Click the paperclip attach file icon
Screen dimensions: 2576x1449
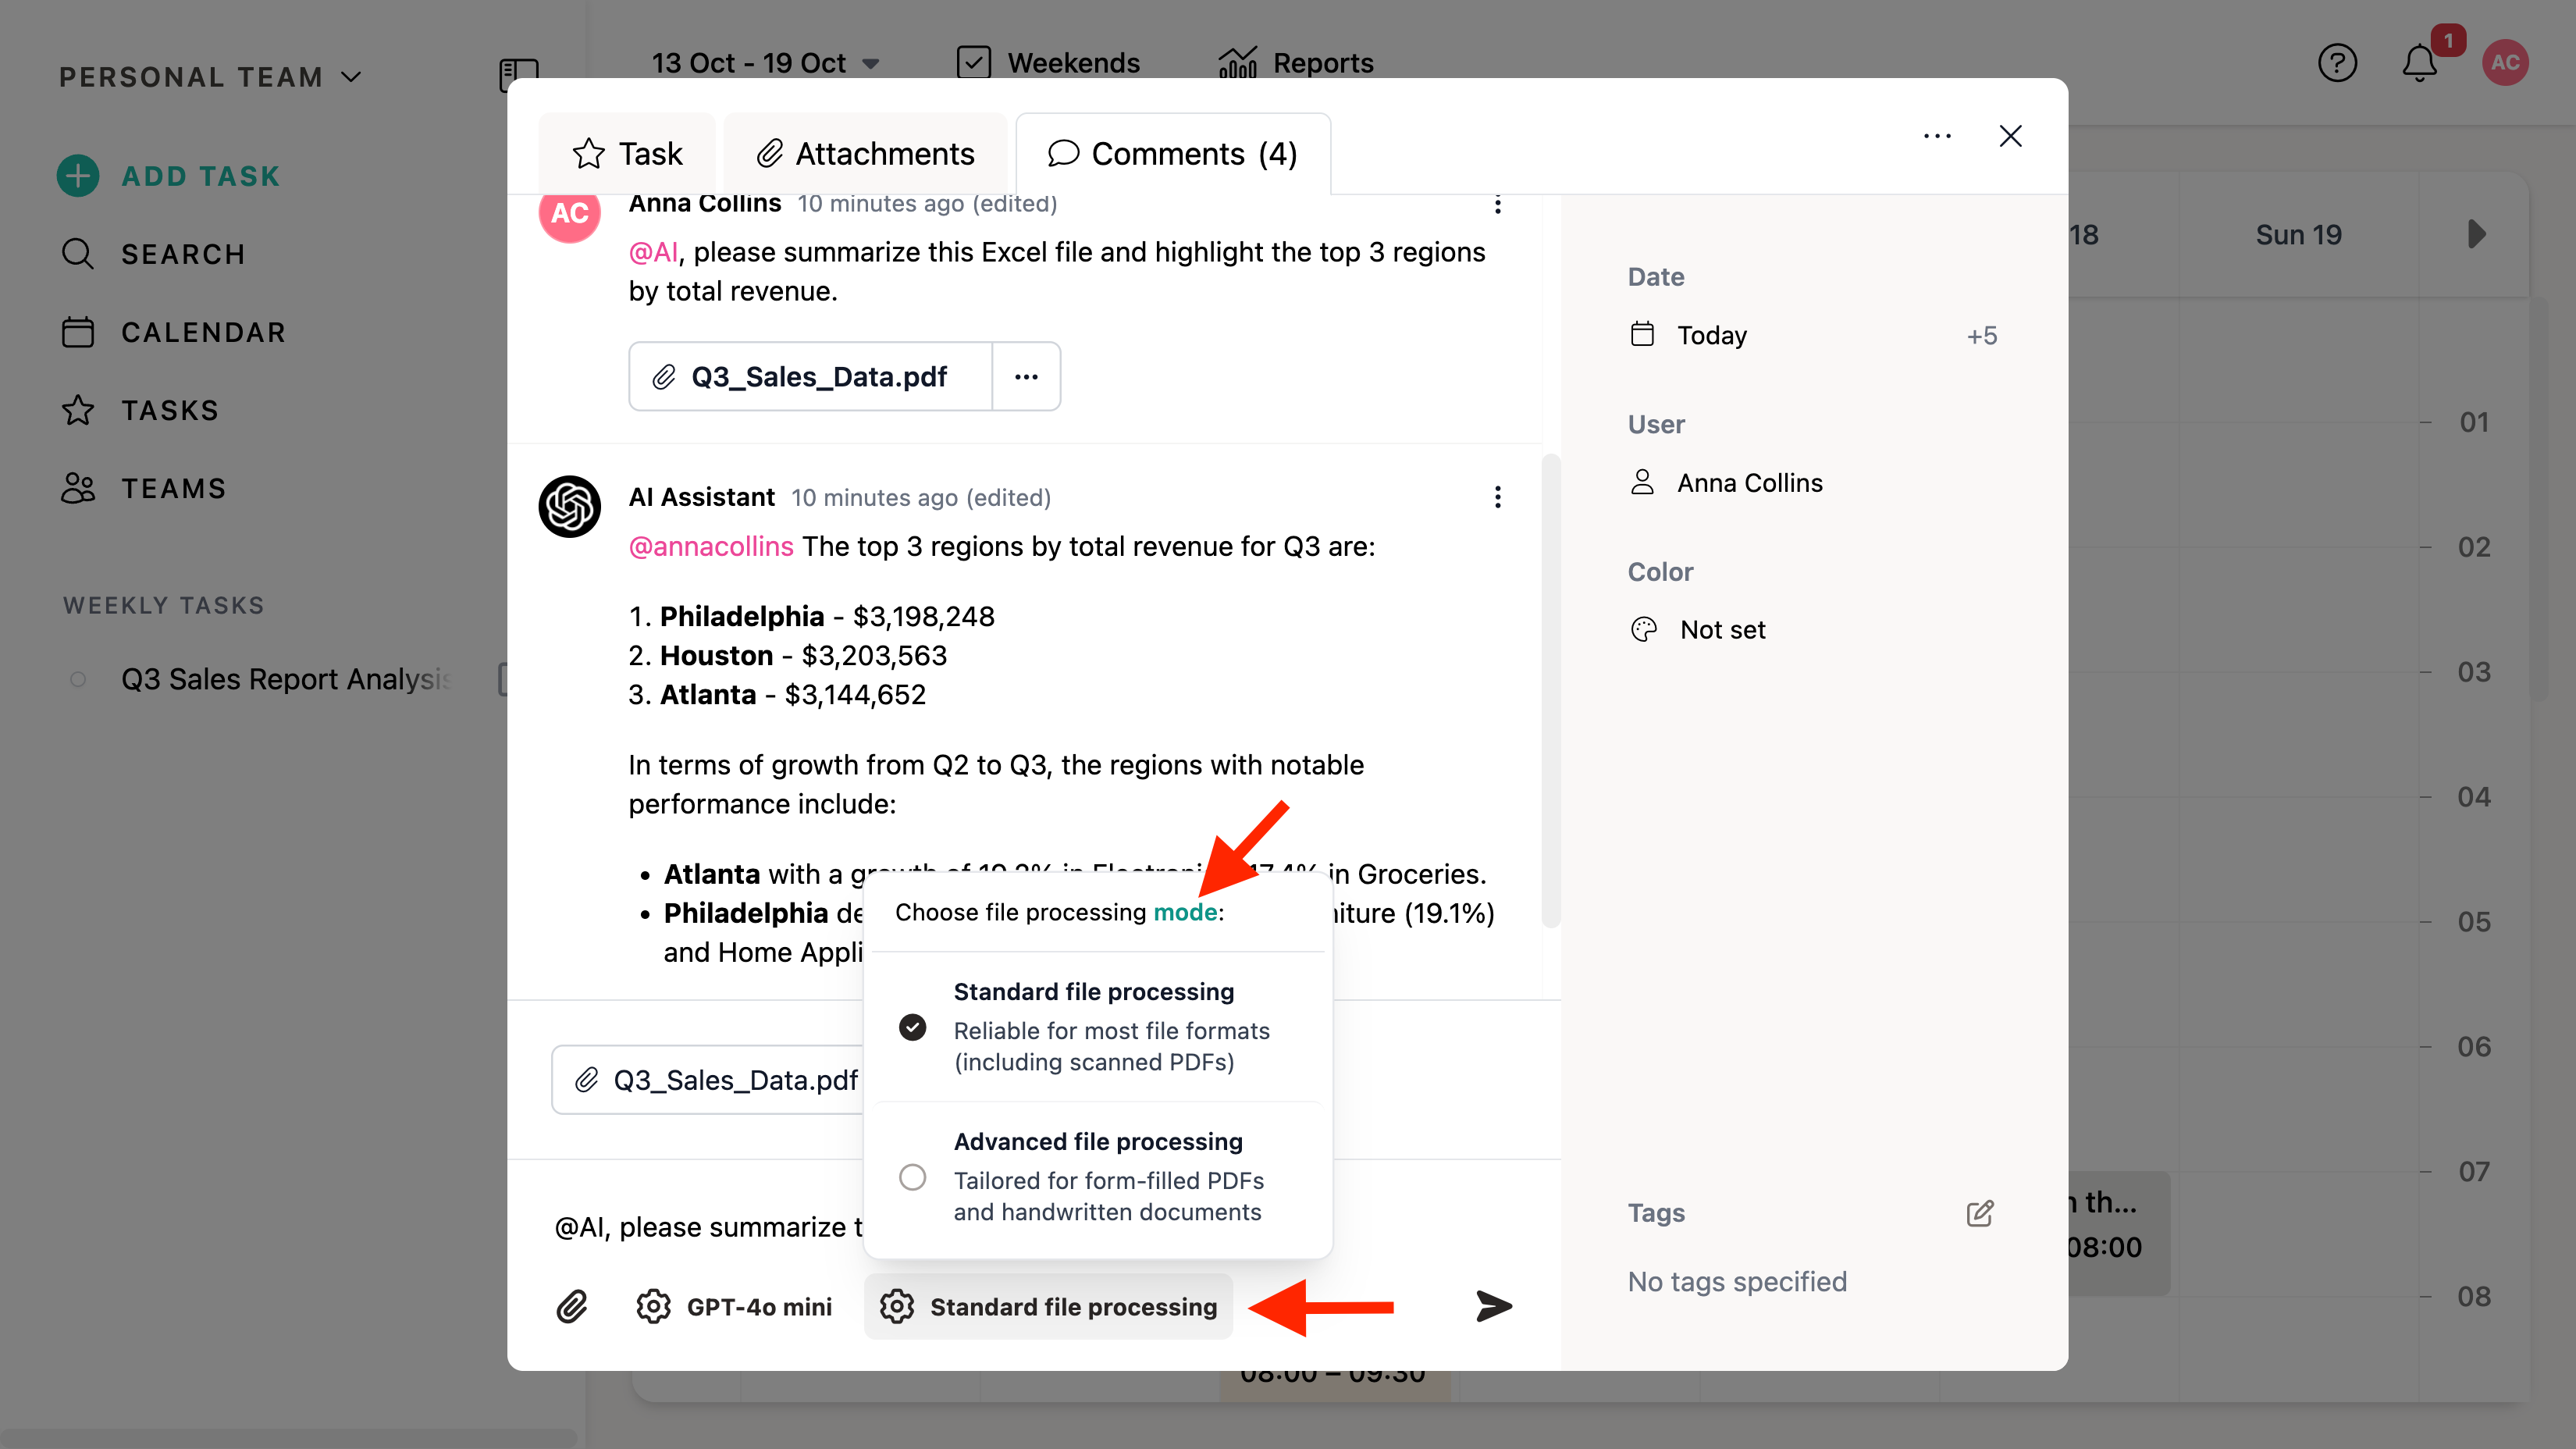[x=572, y=1306]
